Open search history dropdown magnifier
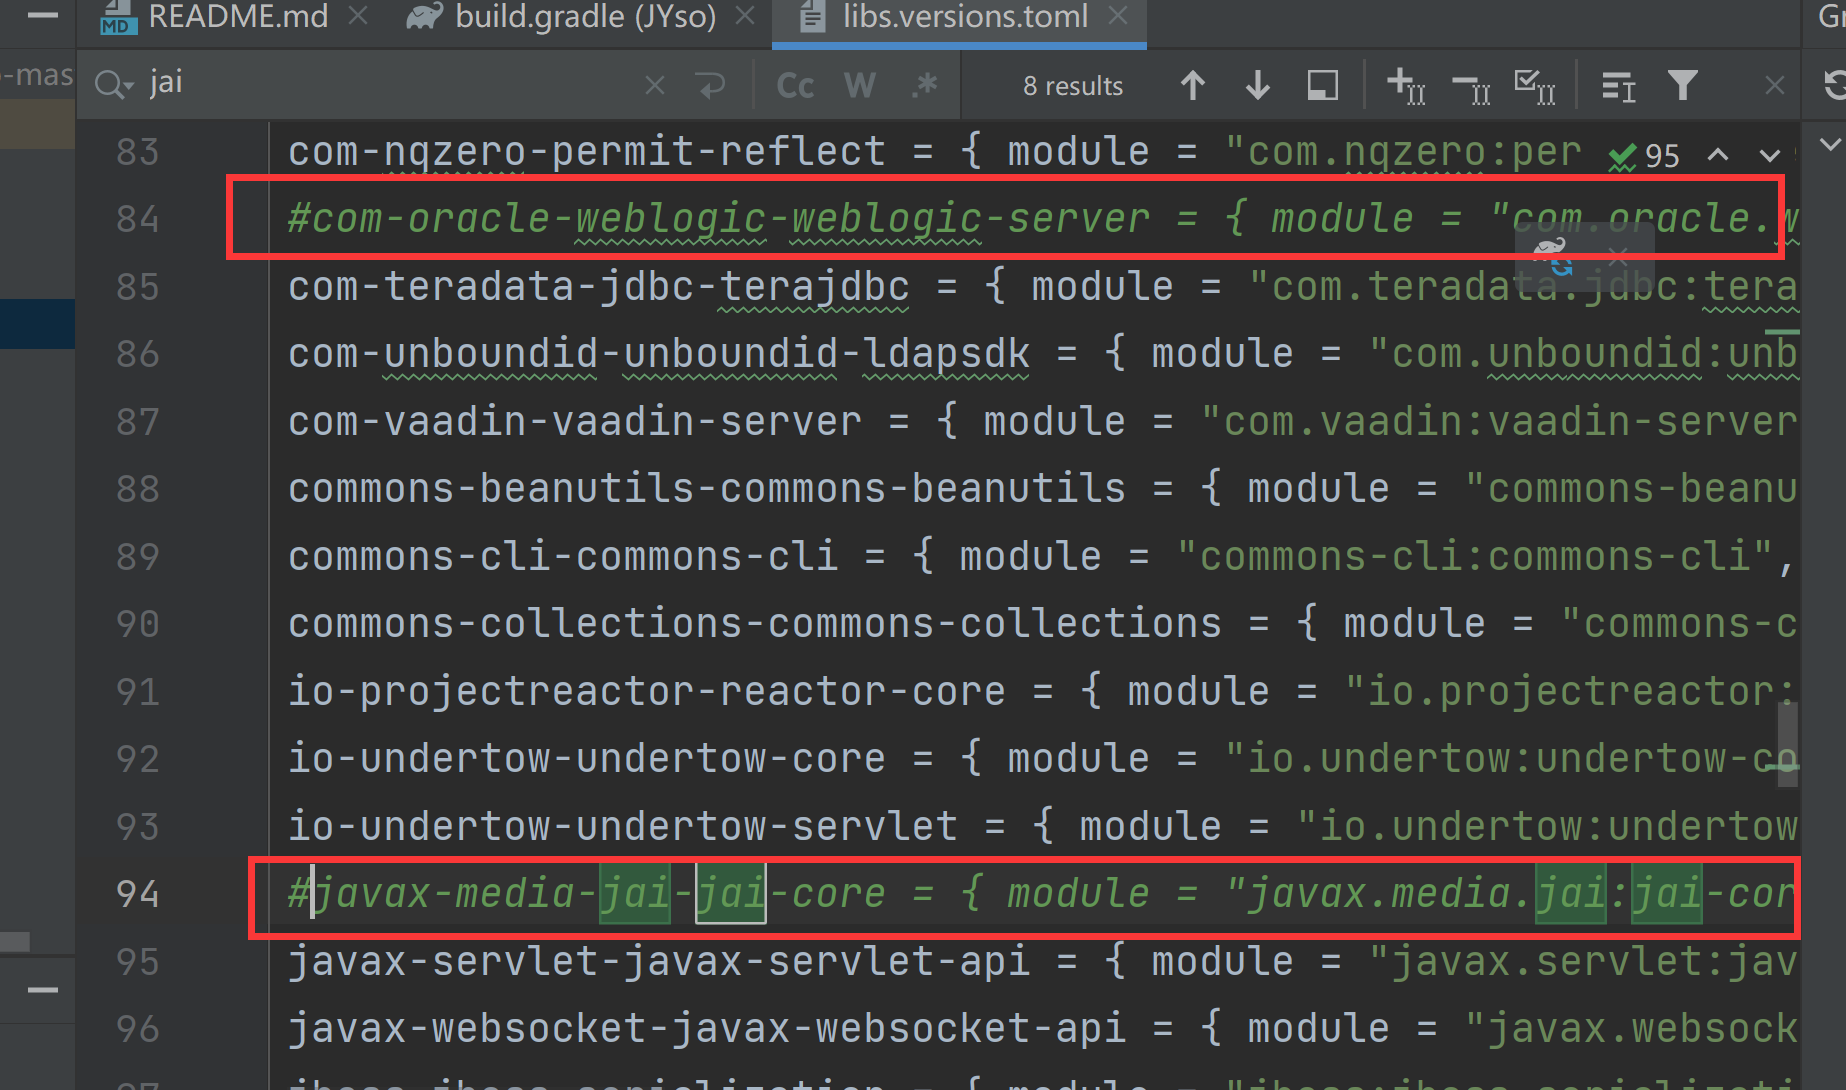Screen dimensions: 1846x1090 [x=113, y=85]
